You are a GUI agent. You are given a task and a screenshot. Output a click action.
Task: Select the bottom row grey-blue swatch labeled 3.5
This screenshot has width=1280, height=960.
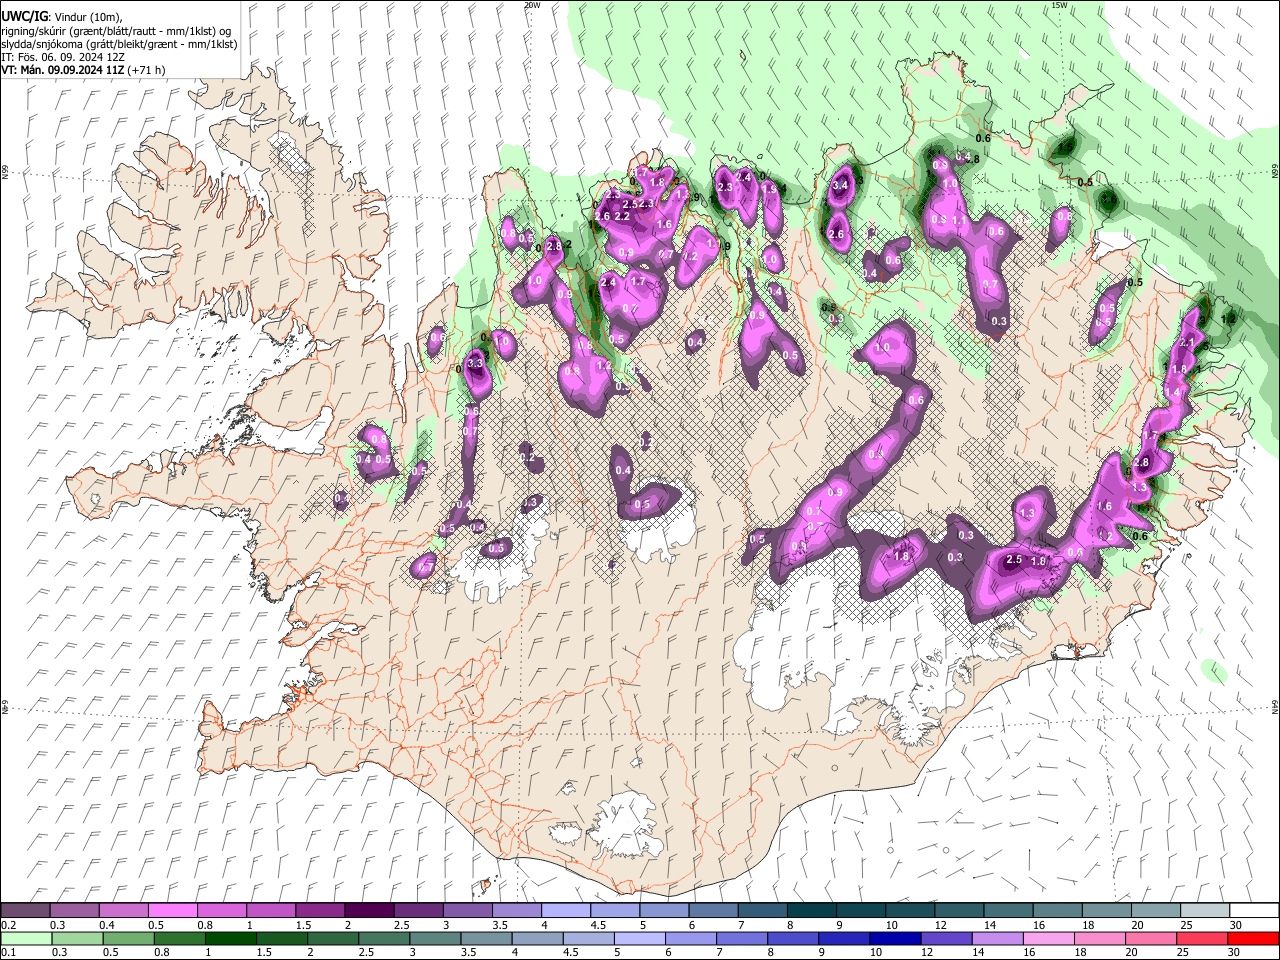(x=485, y=938)
